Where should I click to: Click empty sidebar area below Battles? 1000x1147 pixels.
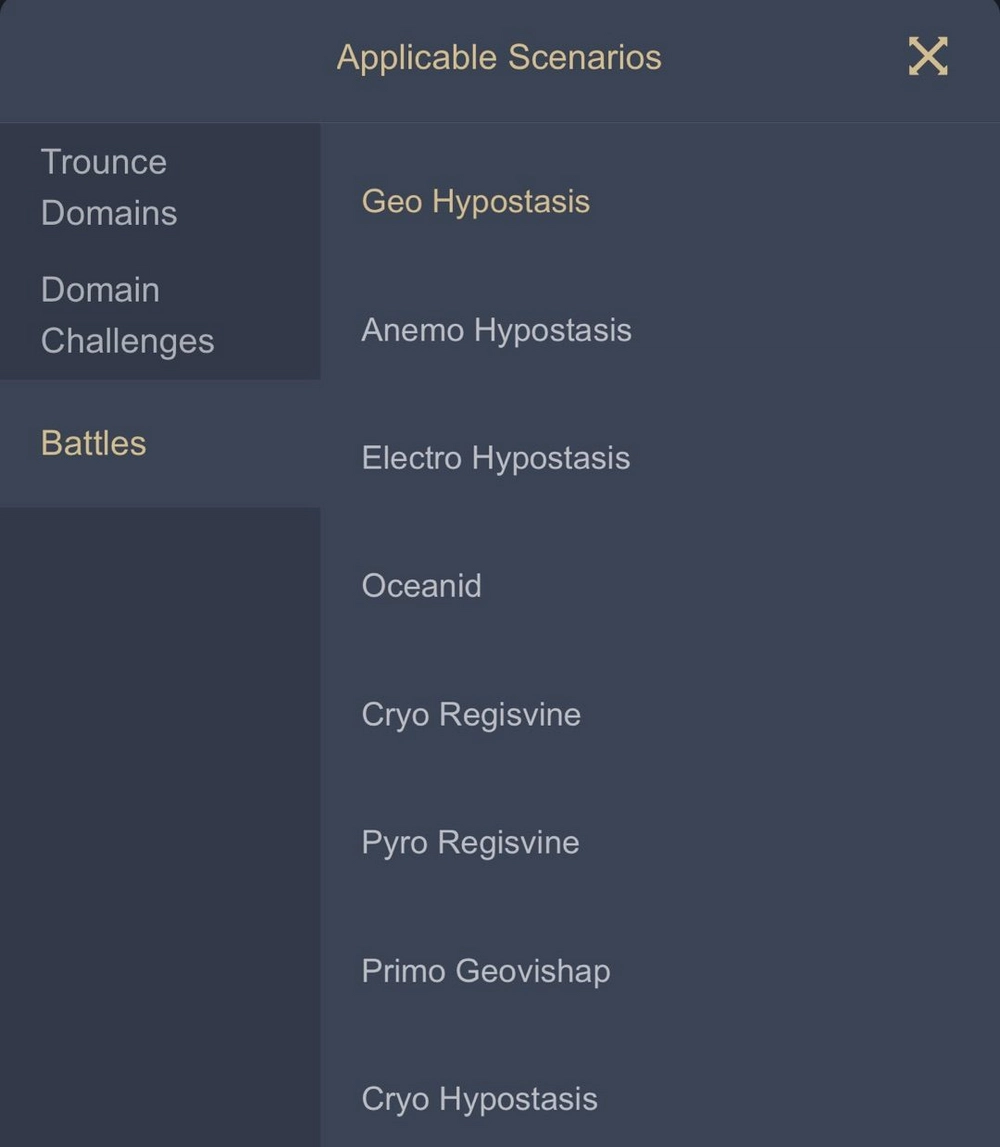(160, 800)
